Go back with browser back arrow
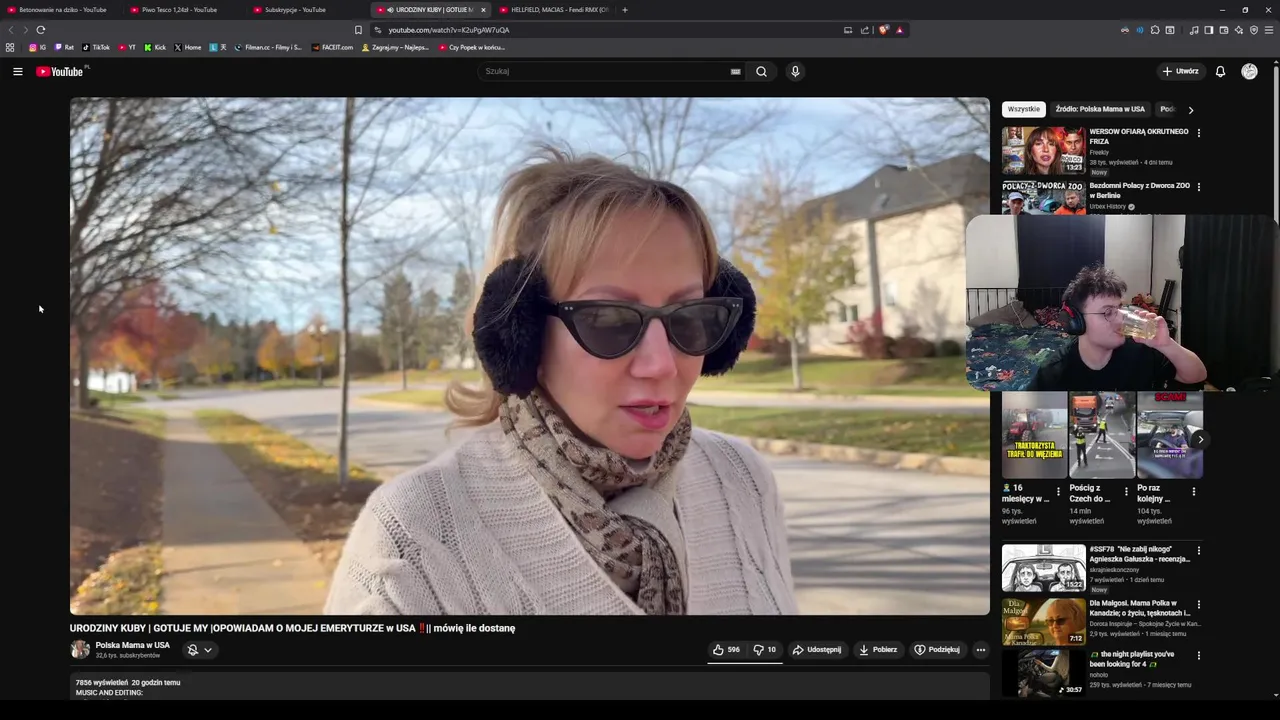Screen dimensions: 1280x720 [11, 30]
